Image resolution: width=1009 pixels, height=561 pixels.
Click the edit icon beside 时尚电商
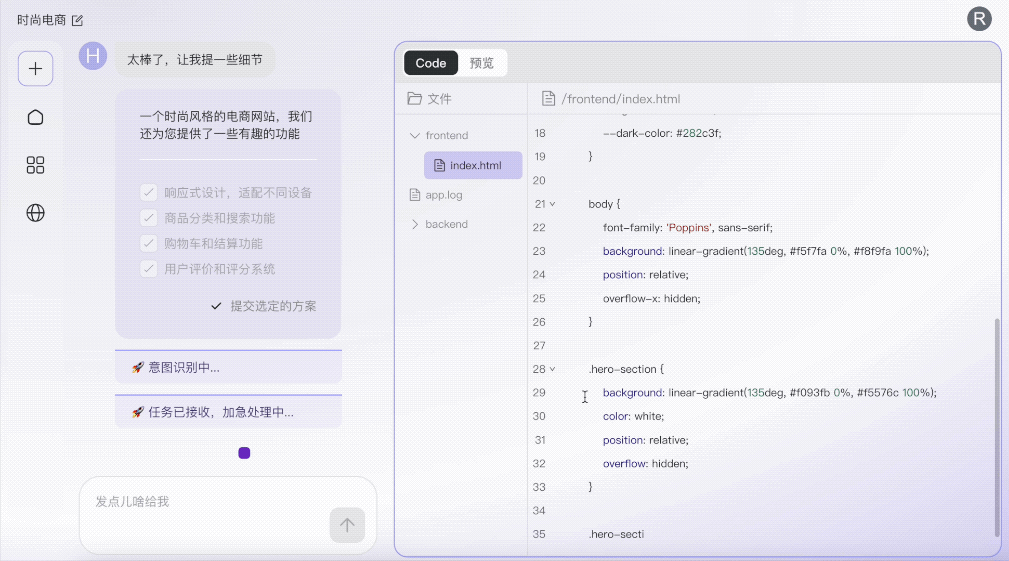[77, 21]
